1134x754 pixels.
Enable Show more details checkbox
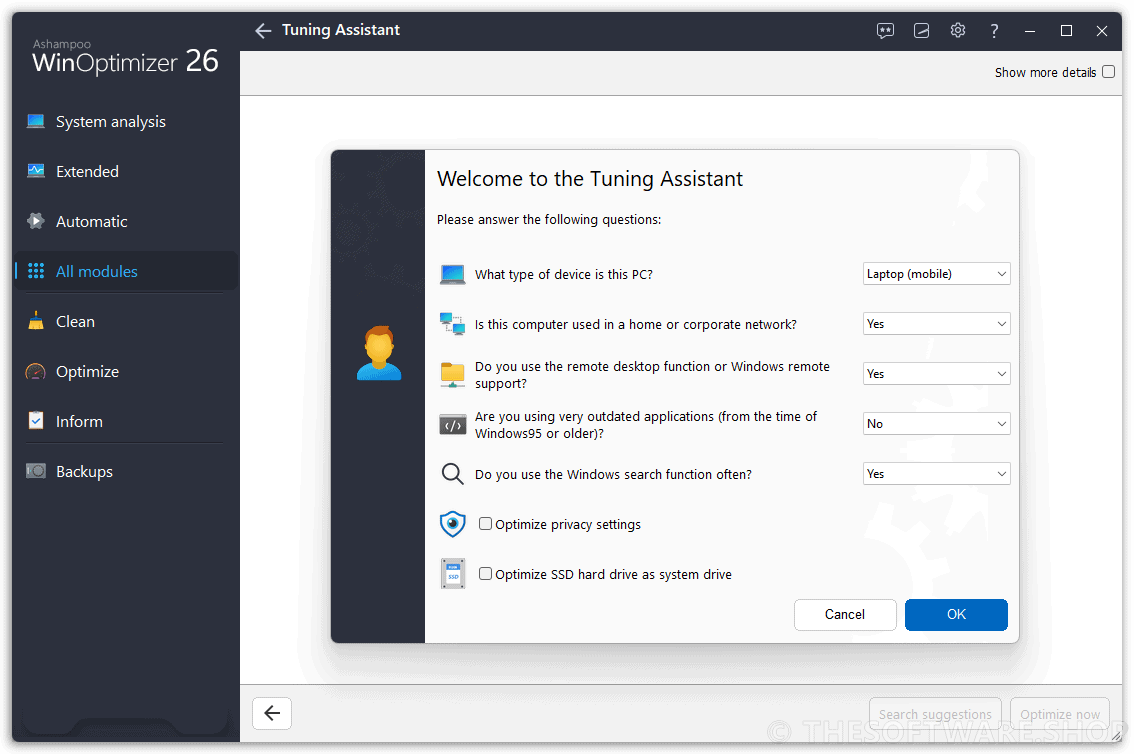(1108, 72)
